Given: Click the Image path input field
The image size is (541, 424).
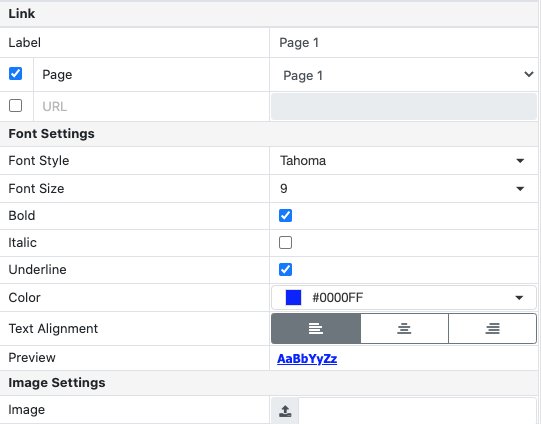Looking at the screenshot, I should [x=417, y=411].
